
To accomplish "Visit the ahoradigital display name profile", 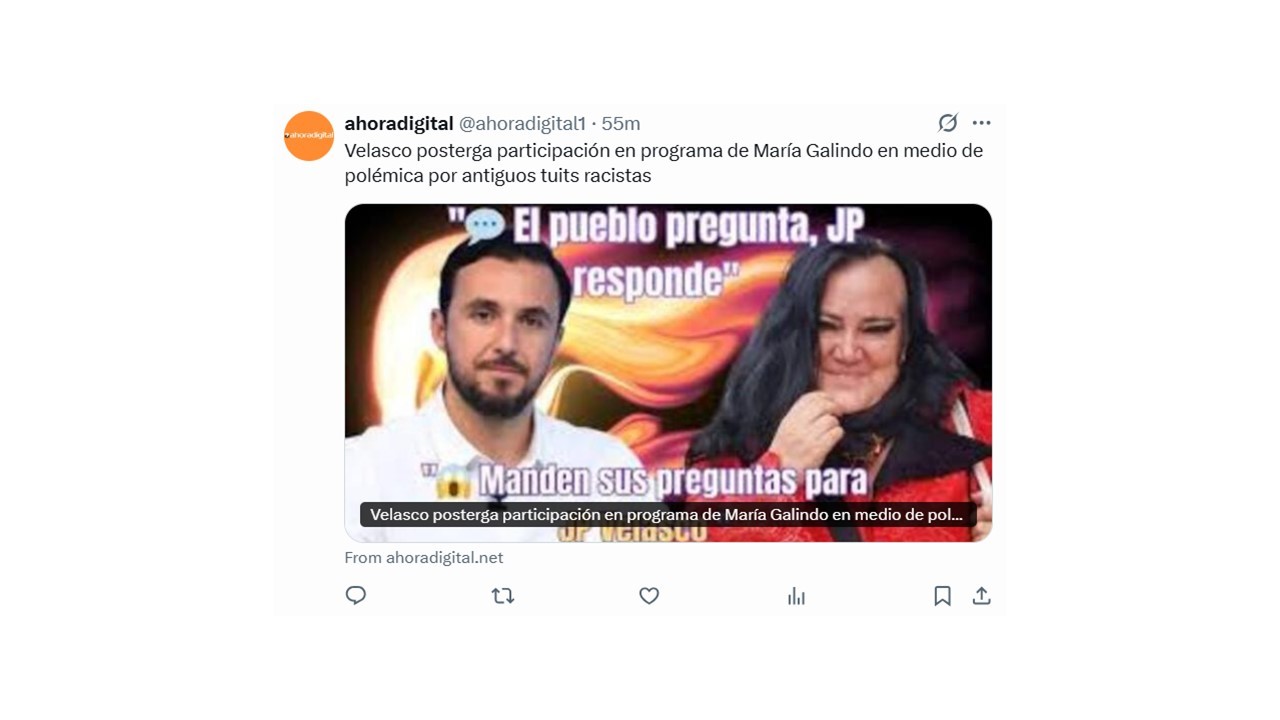I will (x=399, y=123).
